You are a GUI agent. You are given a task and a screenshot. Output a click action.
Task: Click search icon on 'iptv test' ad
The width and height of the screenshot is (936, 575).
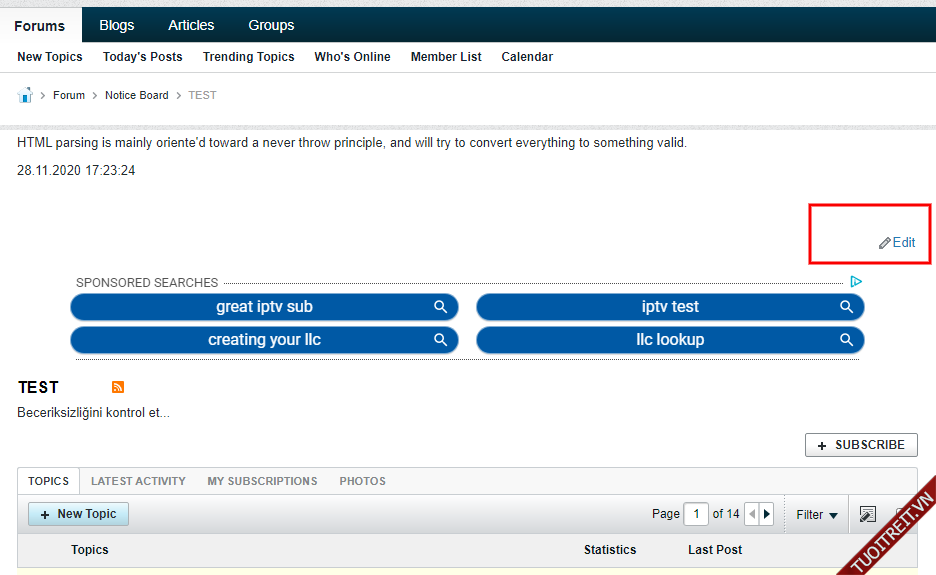(847, 307)
